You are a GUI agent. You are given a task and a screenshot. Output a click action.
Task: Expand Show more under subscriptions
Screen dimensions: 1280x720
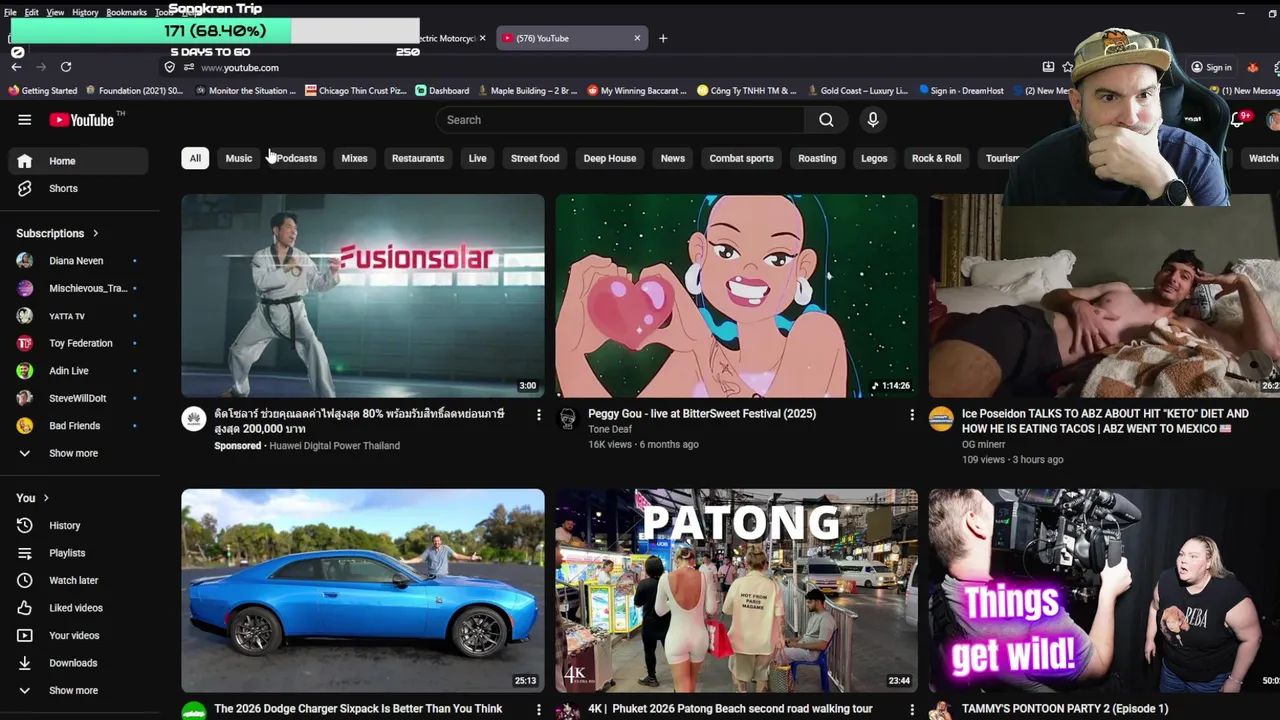80,453
